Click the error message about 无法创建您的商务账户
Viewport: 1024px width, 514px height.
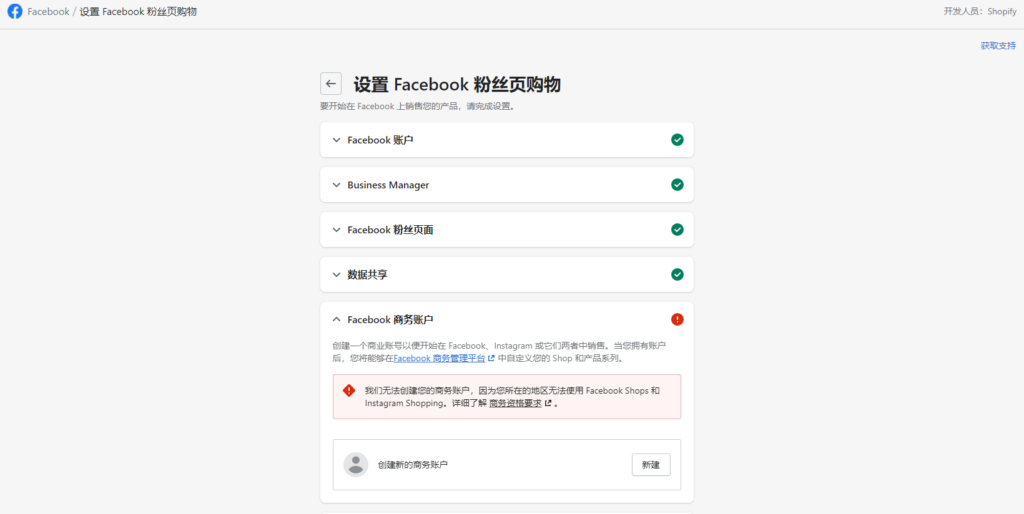tap(512, 397)
